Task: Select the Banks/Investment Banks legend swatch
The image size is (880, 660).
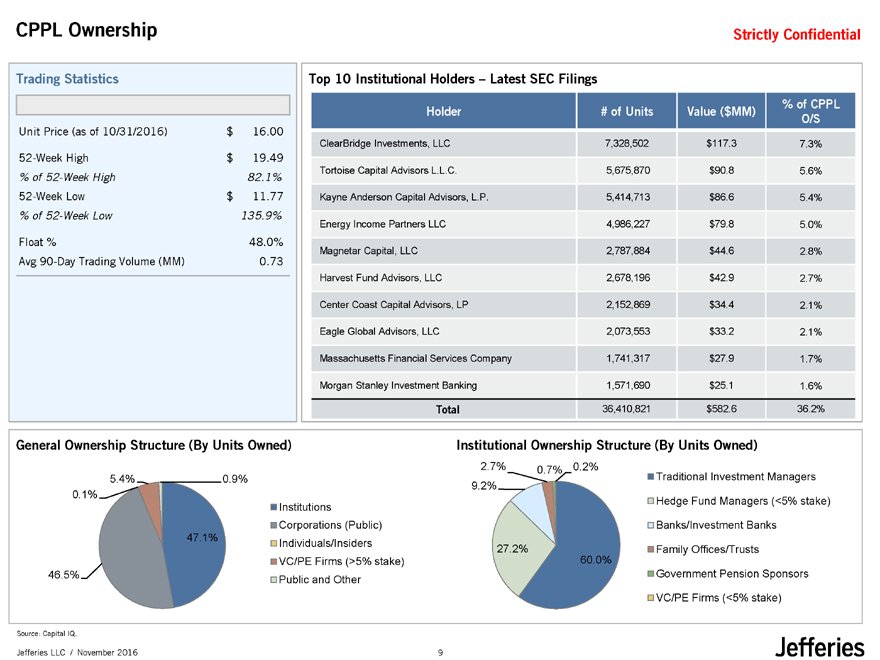Action: [x=652, y=525]
